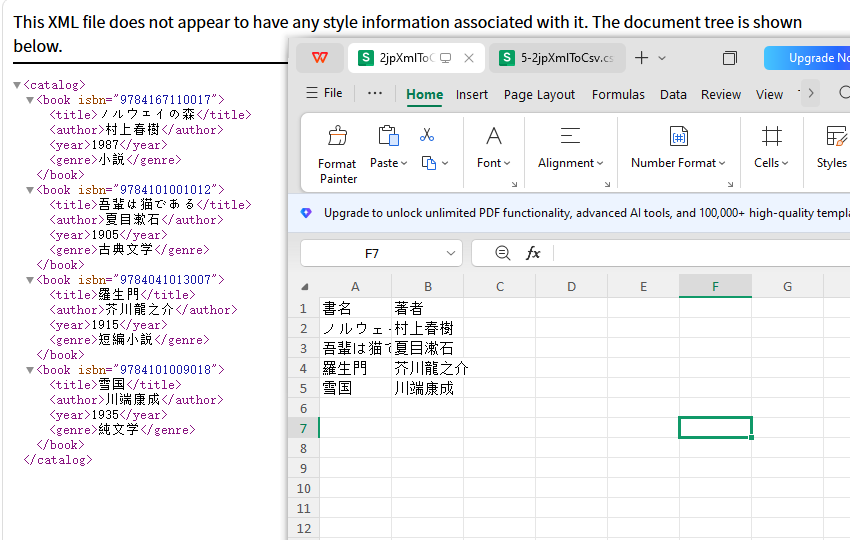This screenshot has height=540, width=850.
Task: Open the Page Layout ribbon tab
Action: coord(539,94)
